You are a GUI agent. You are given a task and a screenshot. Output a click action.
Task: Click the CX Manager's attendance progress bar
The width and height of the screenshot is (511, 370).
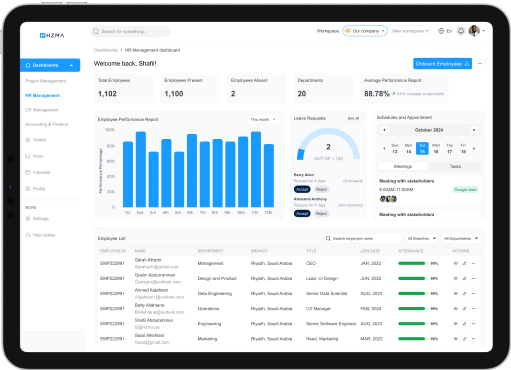pos(412,309)
